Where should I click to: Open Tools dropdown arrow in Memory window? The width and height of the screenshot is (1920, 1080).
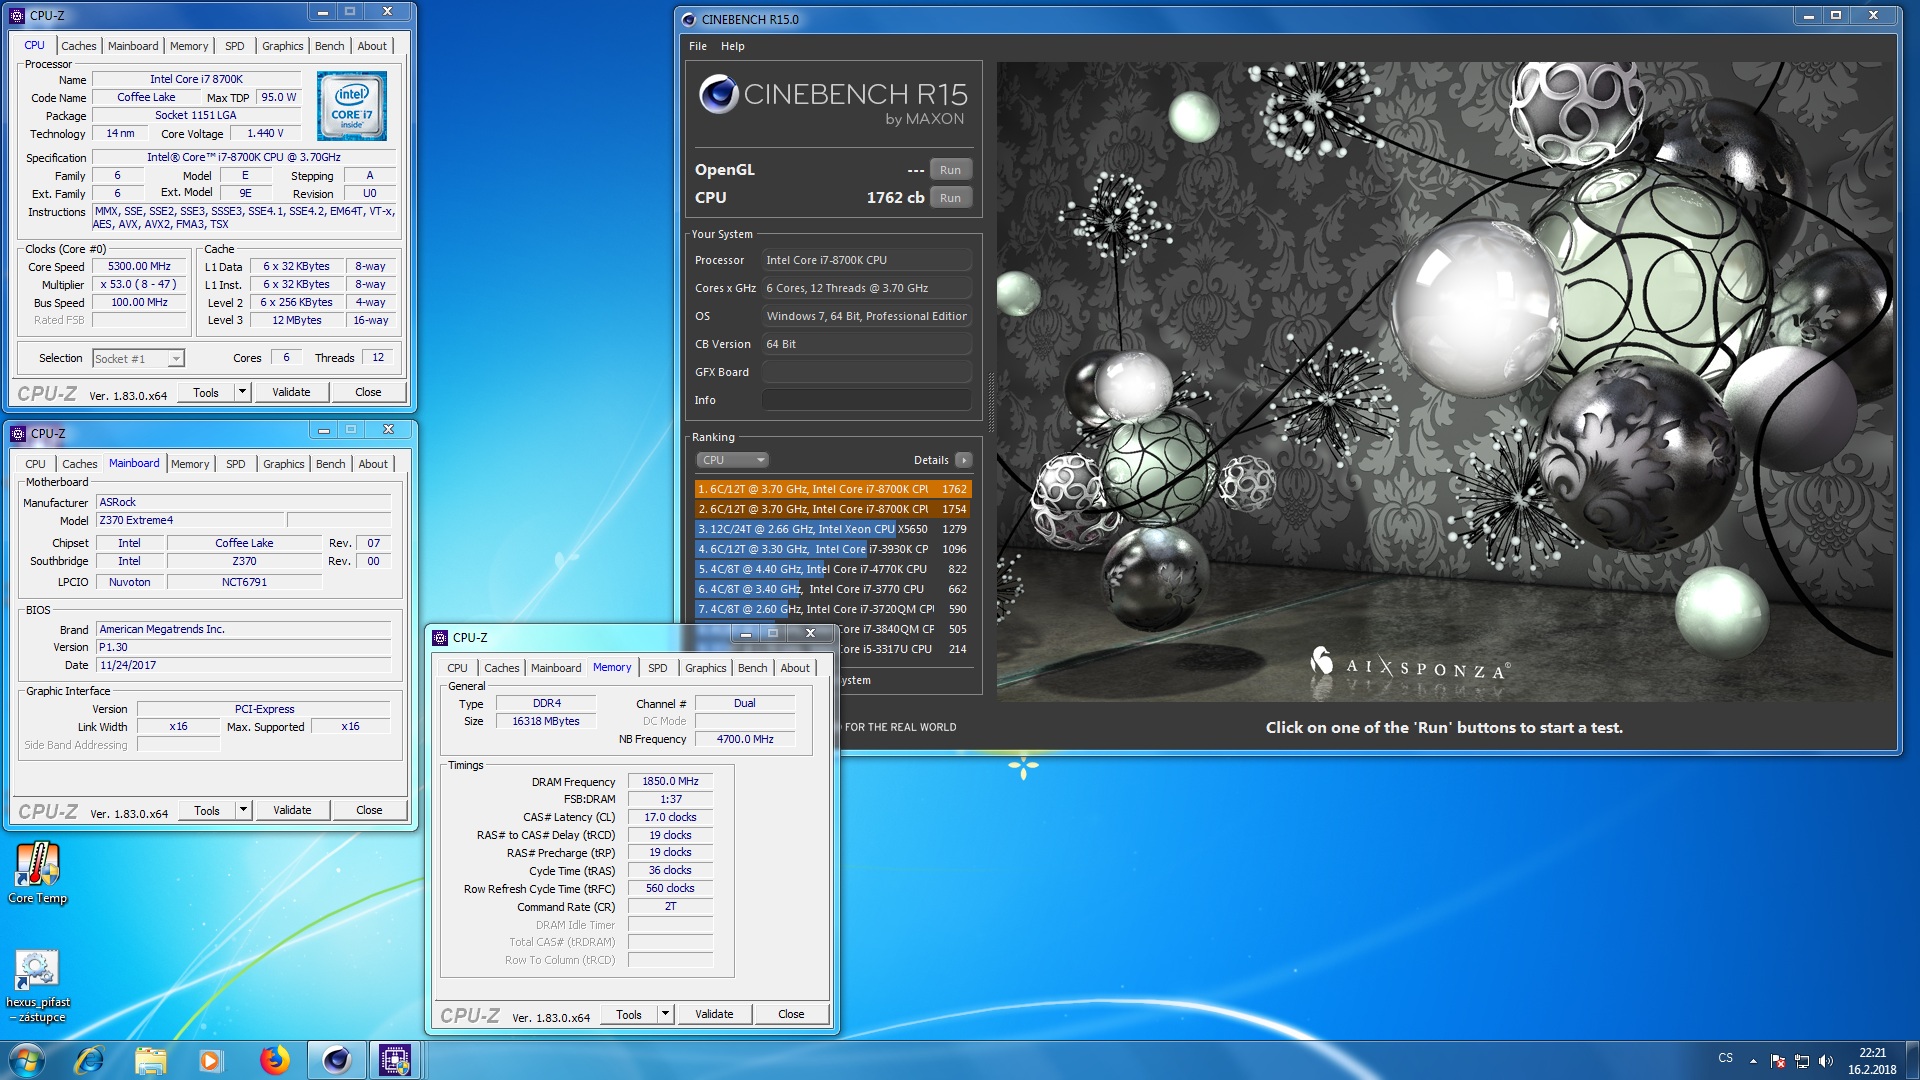pyautogui.click(x=665, y=1014)
